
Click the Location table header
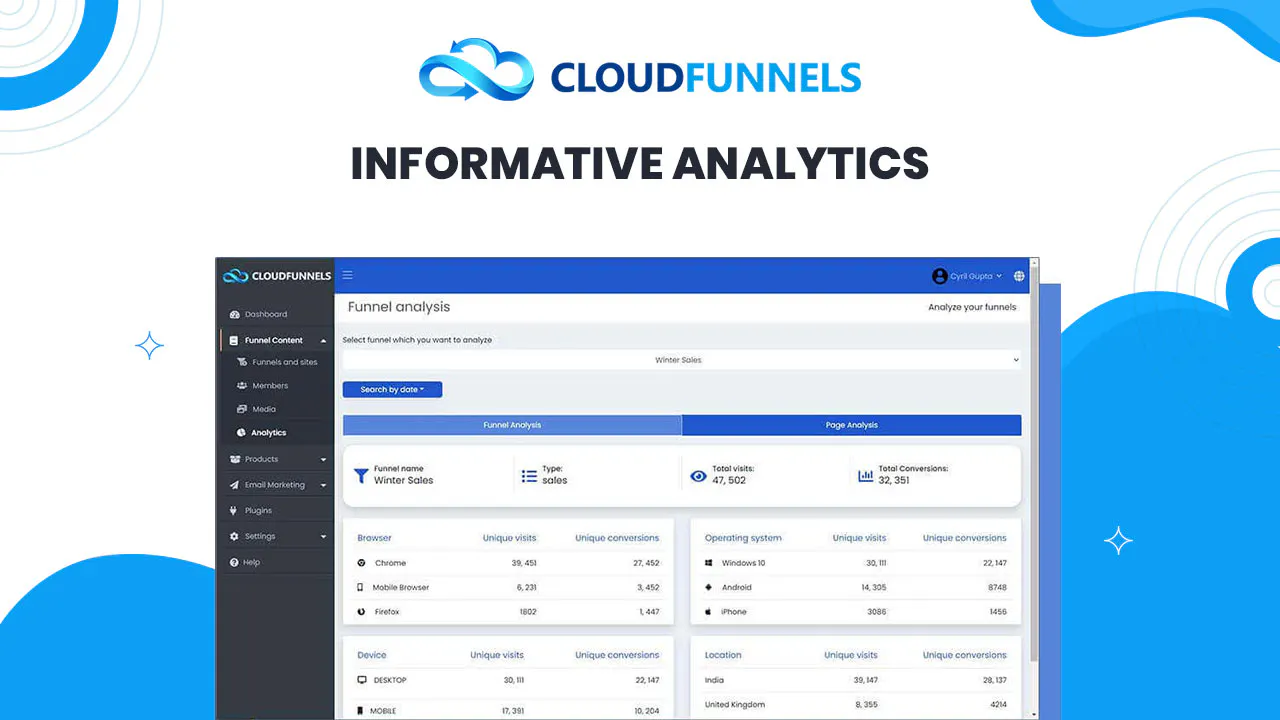coord(723,655)
